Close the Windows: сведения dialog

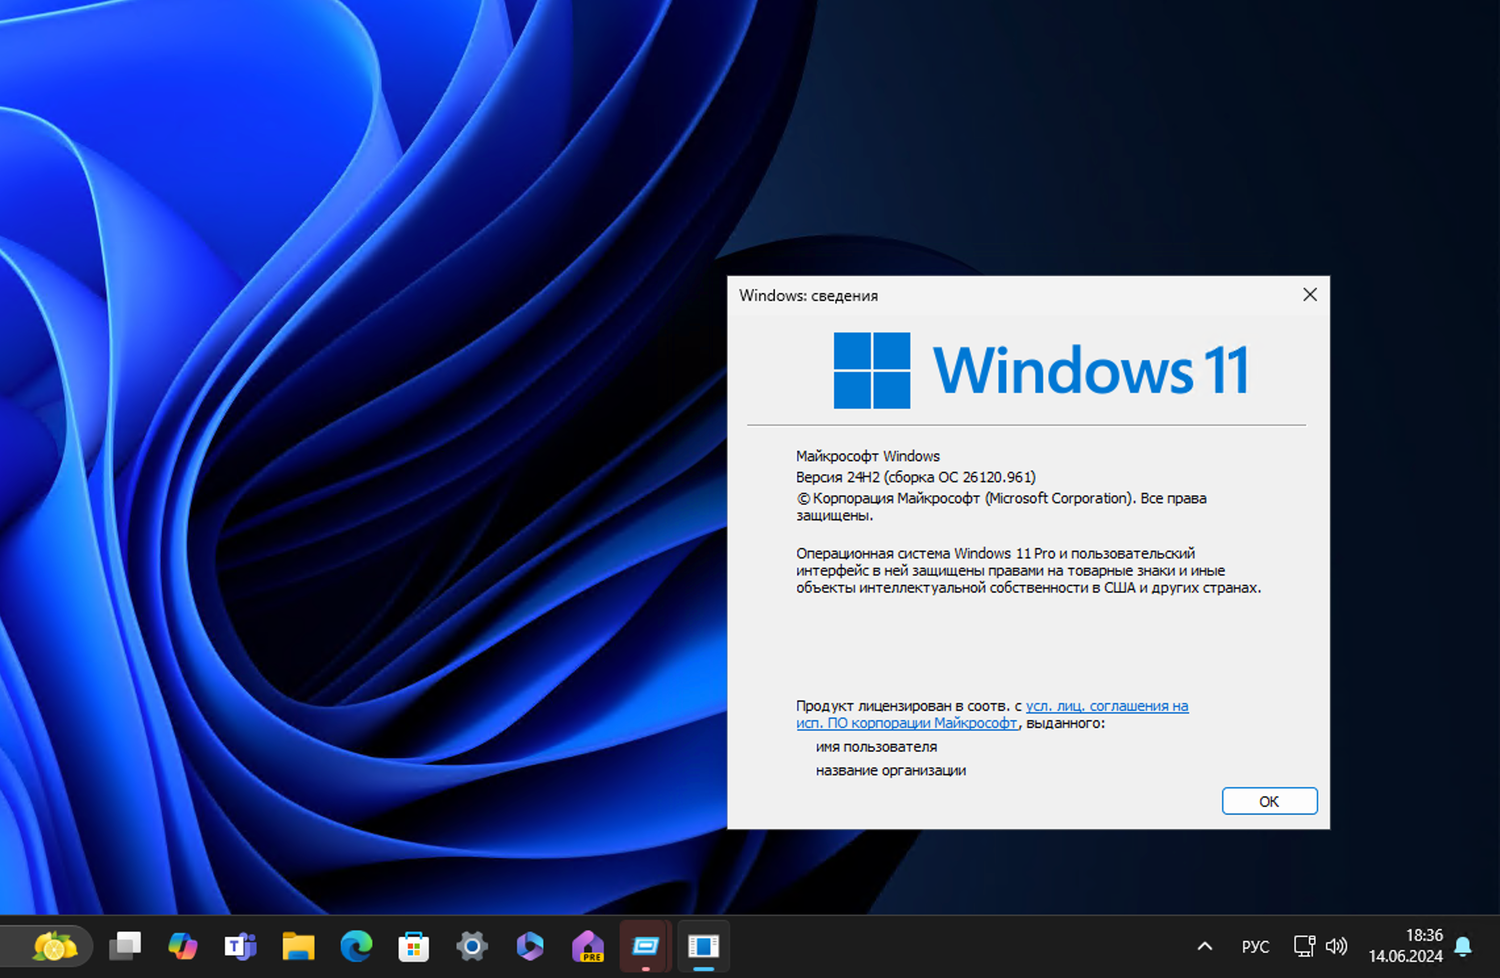point(1310,295)
